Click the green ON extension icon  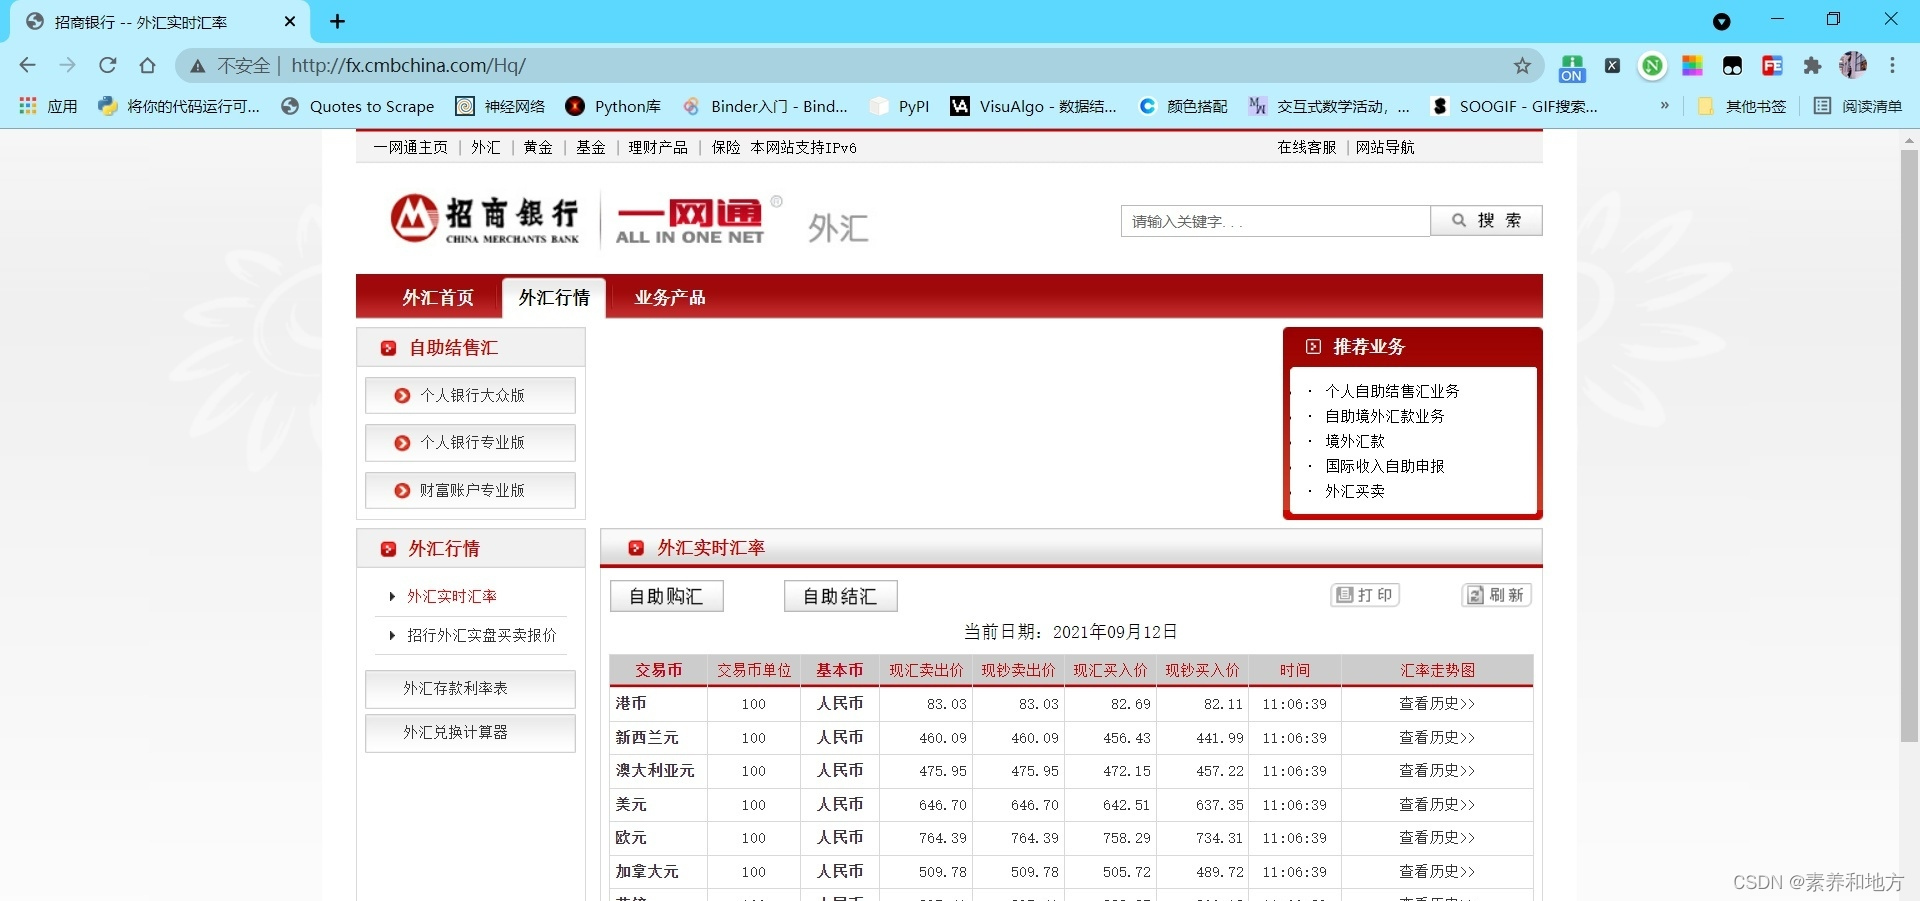pyautogui.click(x=1572, y=67)
